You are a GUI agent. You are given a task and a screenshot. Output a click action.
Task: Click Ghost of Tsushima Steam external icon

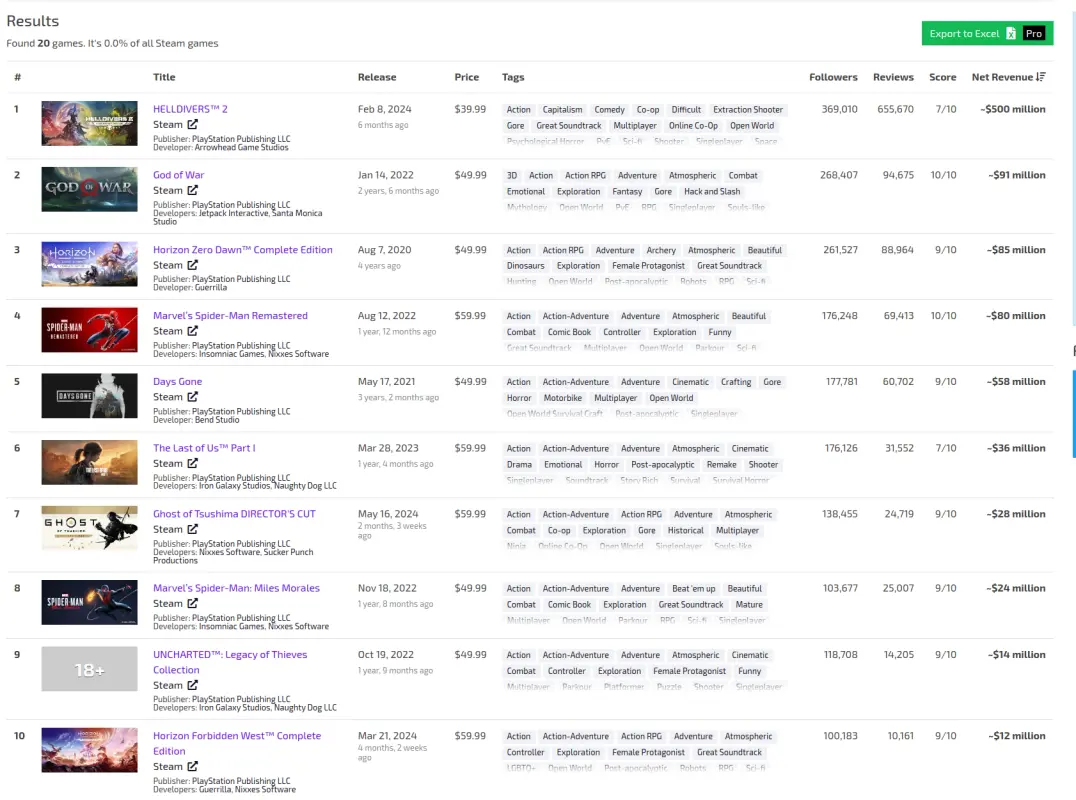pyautogui.click(x=193, y=529)
